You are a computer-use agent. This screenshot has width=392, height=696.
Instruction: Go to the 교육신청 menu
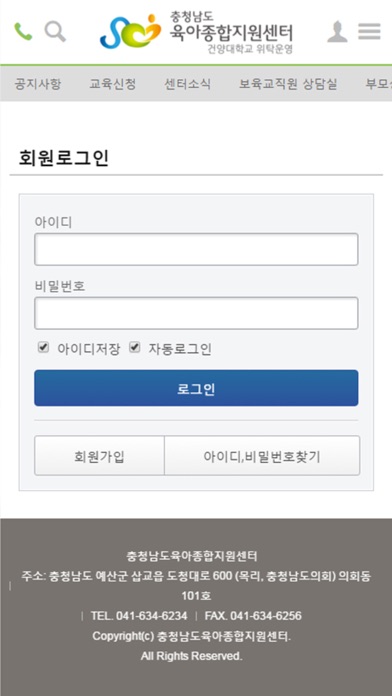pyautogui.click(x=112, y=84)
